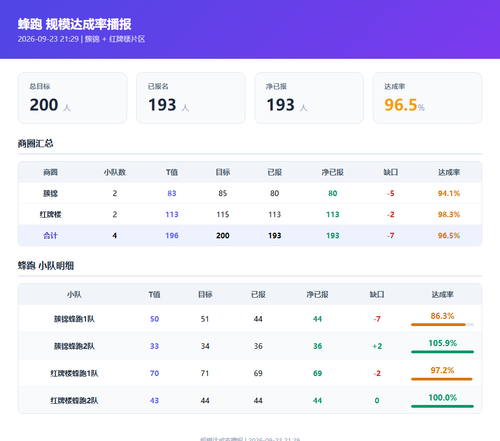Click the header subtitle 2026-09-23 21:29 | 簇锦 + 红牌楼片区
This screenshot has height=441, width=500.
click(81, 39)
